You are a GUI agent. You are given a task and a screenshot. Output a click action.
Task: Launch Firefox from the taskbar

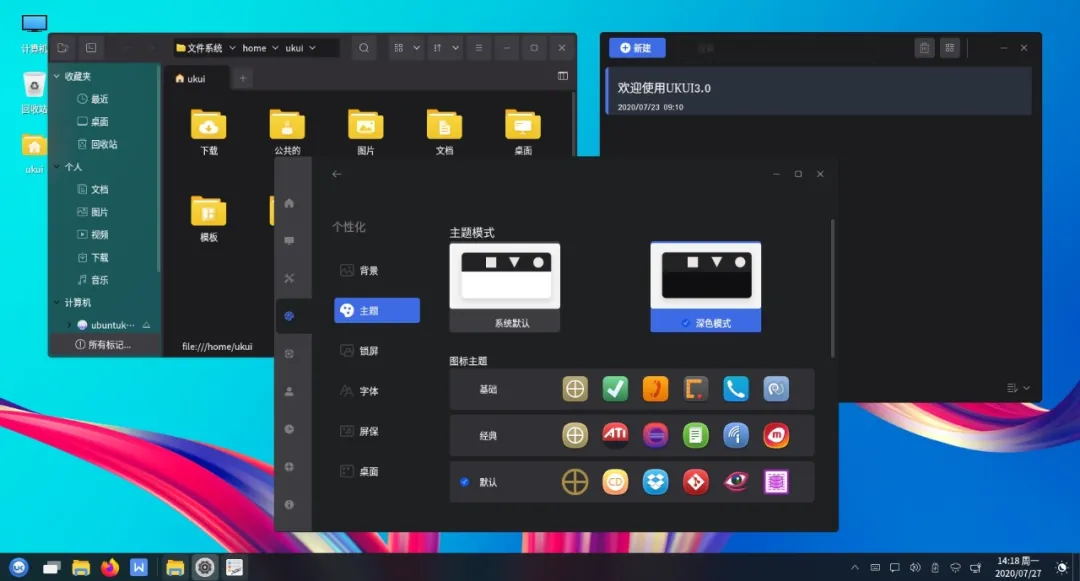(110, 568)
